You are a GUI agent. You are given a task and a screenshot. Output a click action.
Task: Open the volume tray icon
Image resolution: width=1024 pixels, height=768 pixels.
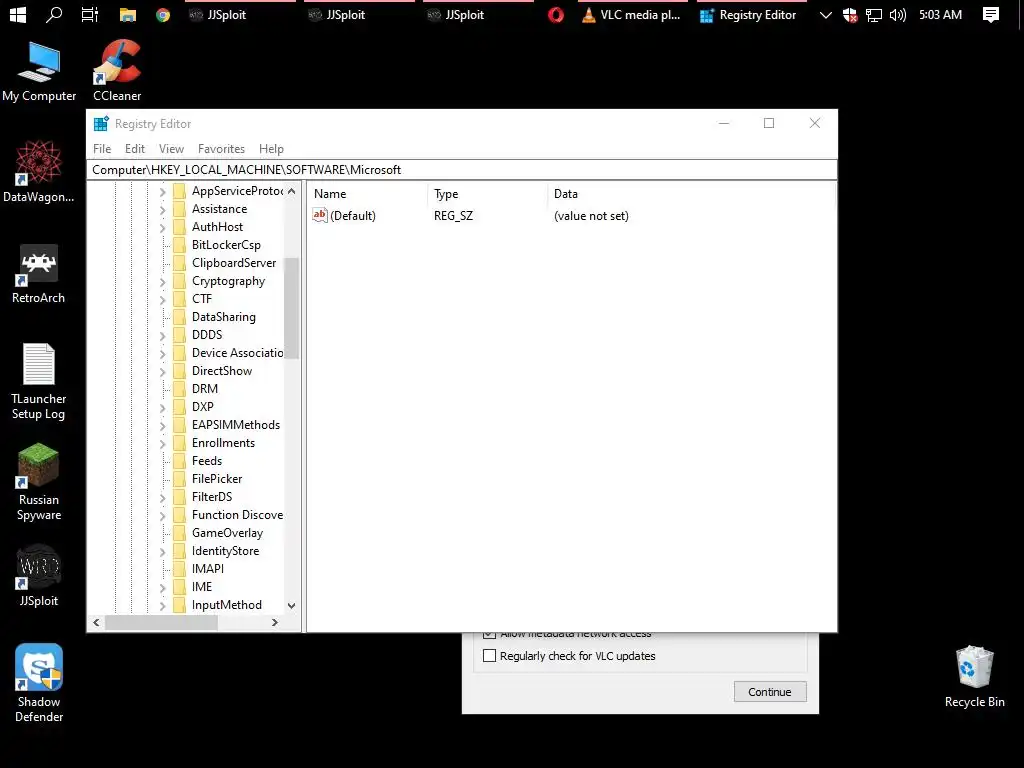[898, 15]
